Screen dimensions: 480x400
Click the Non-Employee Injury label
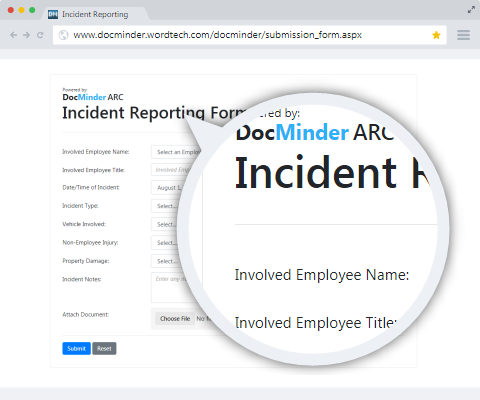[90, 242]
